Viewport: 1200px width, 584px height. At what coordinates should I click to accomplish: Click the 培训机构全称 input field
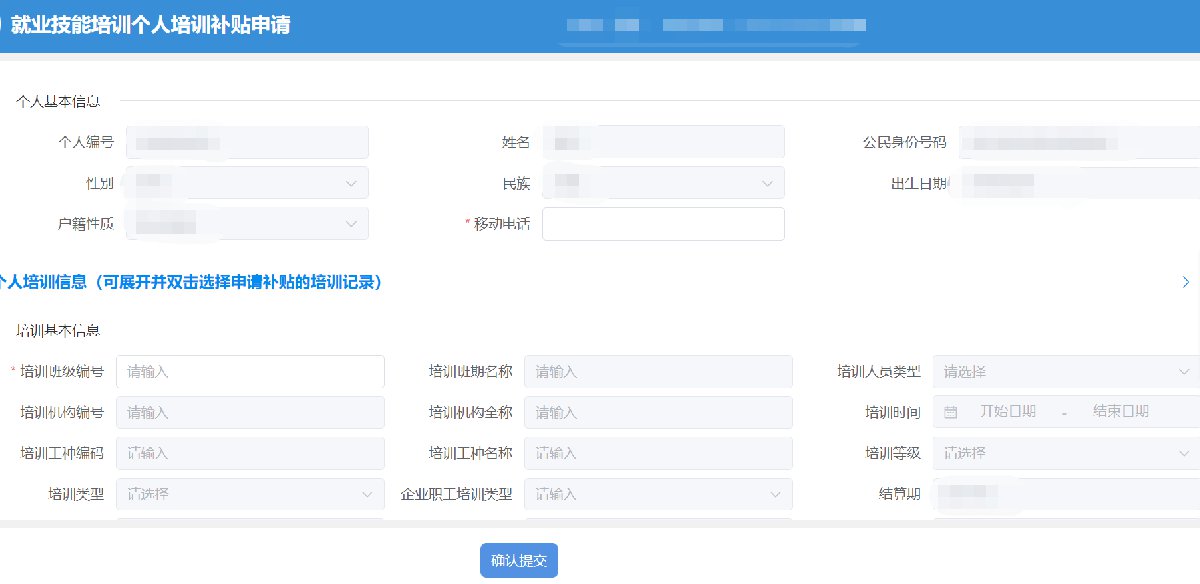click(x=658, y=412)
